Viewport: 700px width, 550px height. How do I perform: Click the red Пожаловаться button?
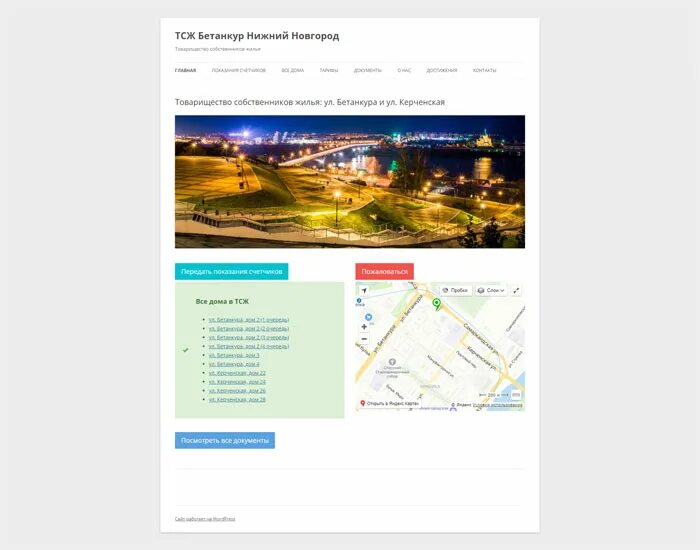pos(384,271)
